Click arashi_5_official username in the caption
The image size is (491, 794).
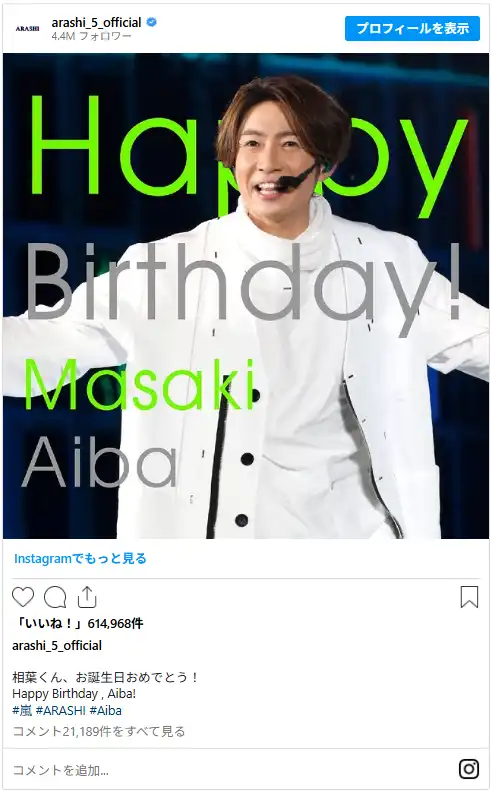(57, 646)
